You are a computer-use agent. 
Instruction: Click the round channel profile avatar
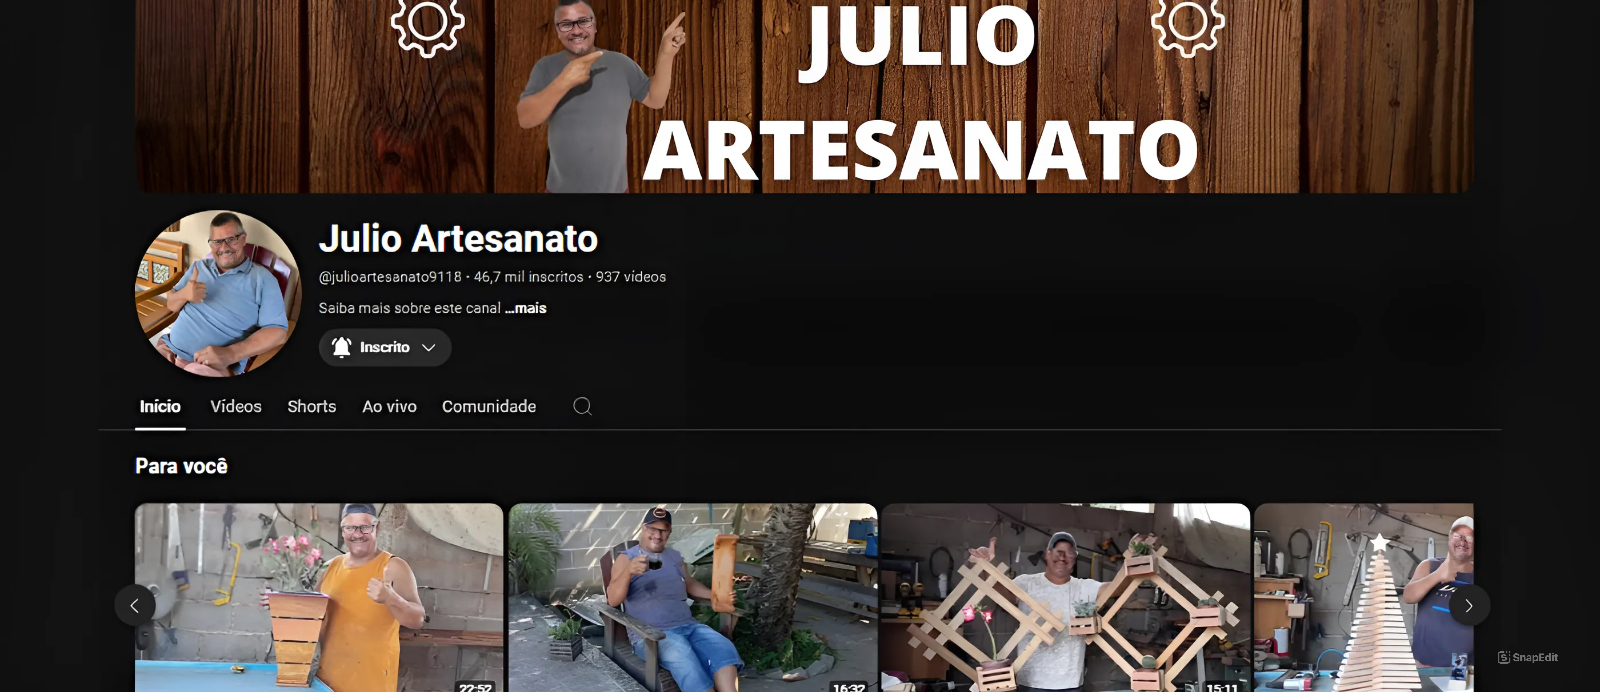pos(218,293)
